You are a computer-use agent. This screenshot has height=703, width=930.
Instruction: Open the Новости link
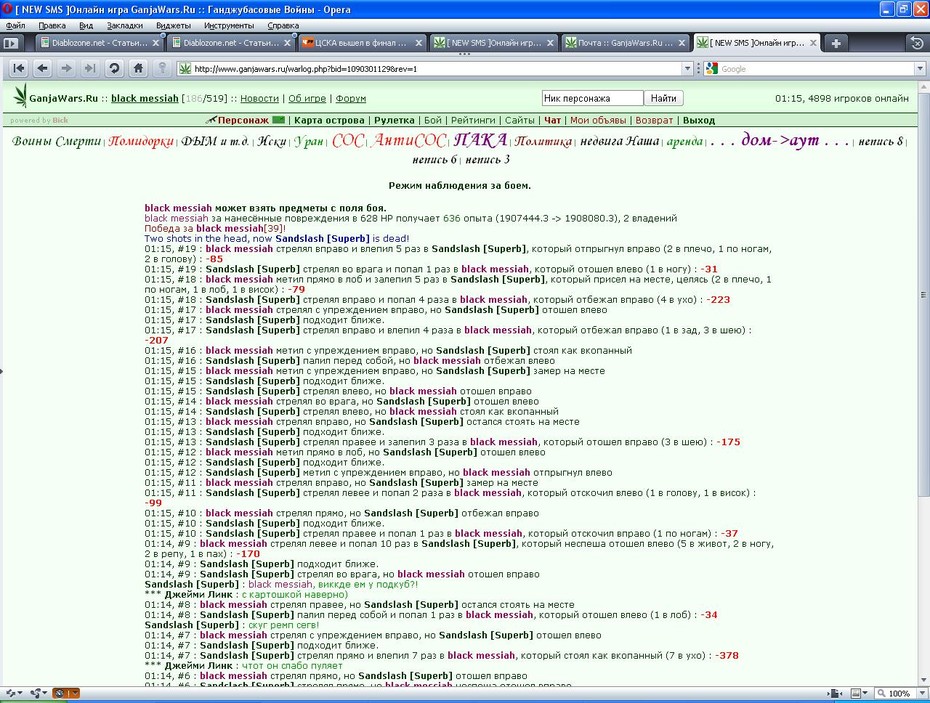[259, 98]
